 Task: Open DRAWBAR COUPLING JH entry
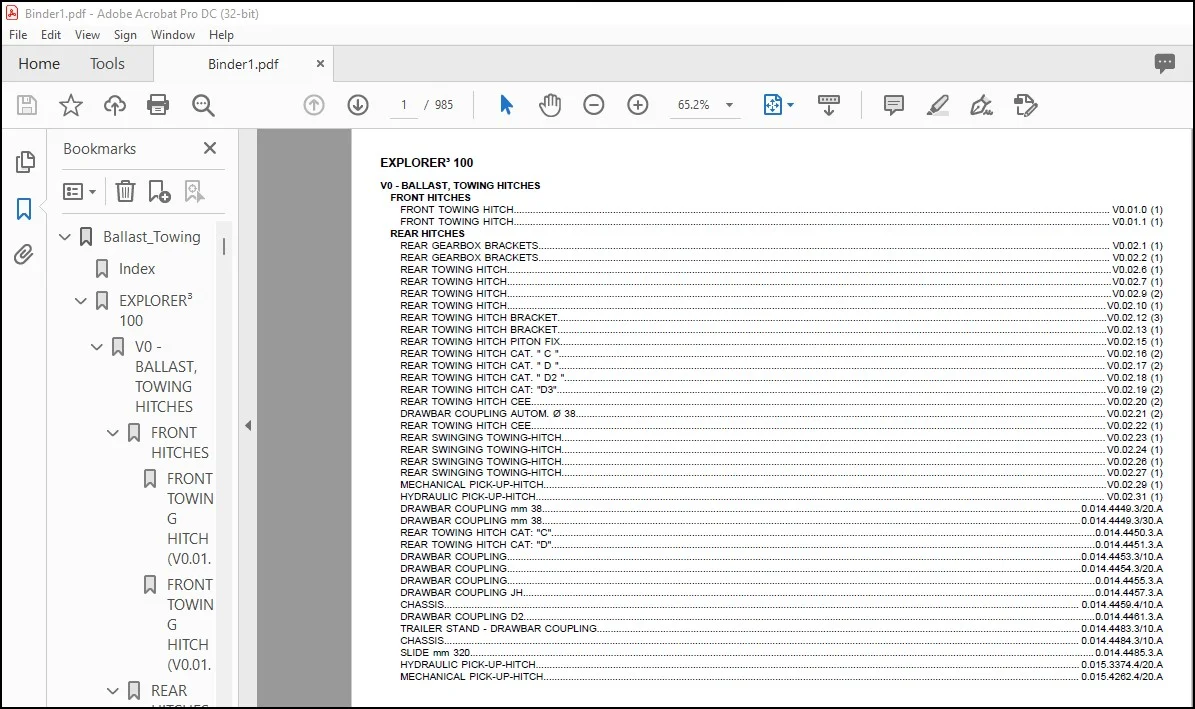[781, 592]
